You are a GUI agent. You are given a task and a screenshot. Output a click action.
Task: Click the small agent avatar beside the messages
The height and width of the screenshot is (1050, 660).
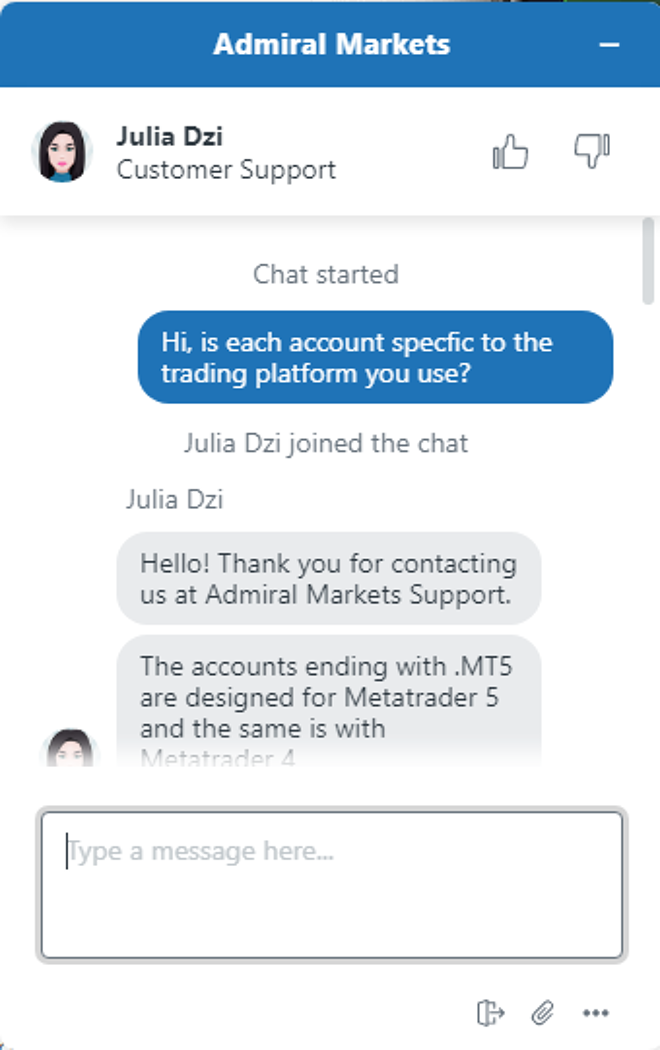(x=68, y=748)
